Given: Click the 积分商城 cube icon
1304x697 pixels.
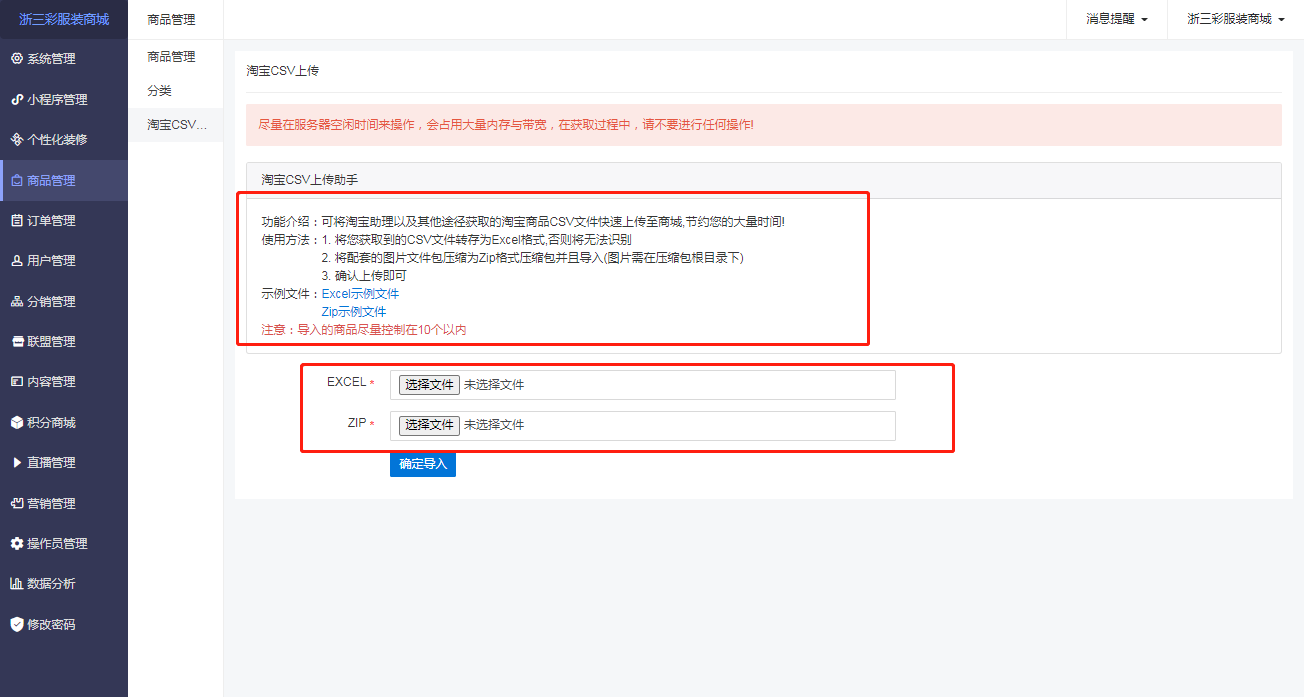Looking at the screenshot, I should point(16,422).
